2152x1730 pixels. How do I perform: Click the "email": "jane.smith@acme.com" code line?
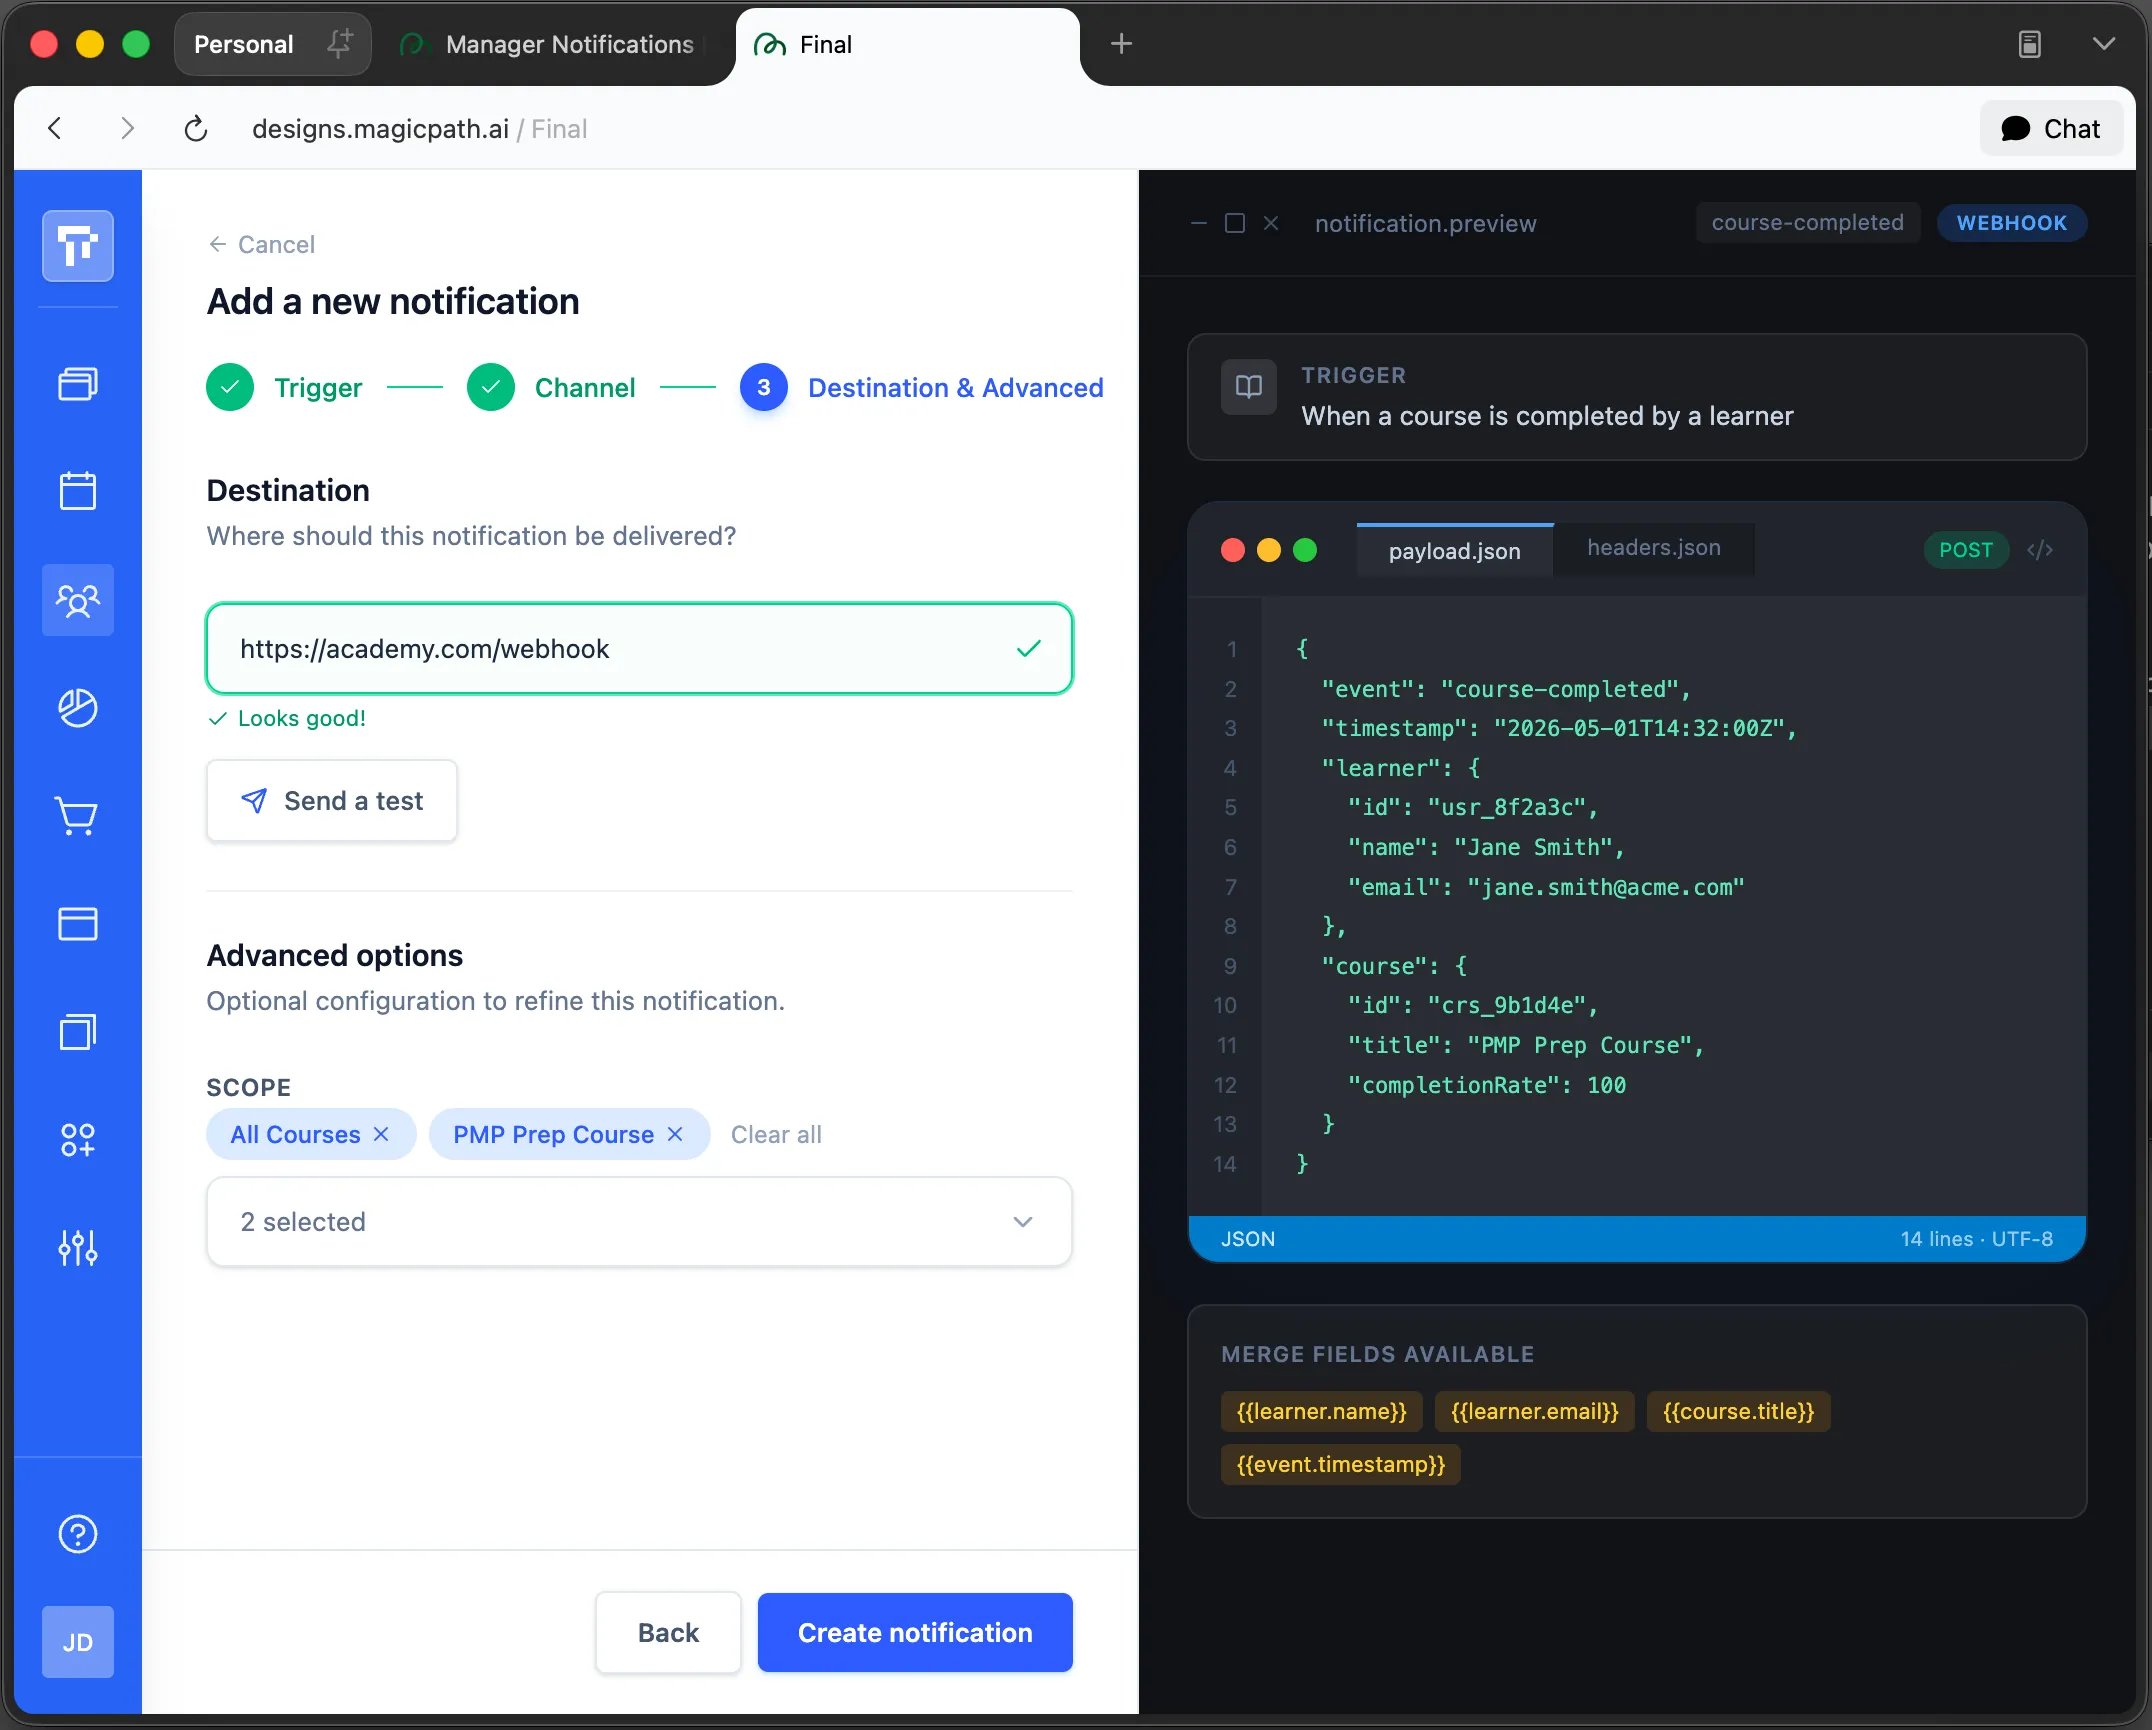1546,887
